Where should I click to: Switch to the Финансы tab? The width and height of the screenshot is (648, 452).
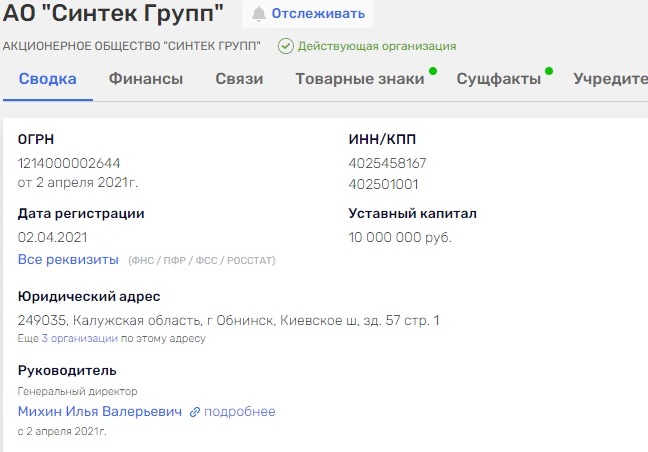(145, 79)
